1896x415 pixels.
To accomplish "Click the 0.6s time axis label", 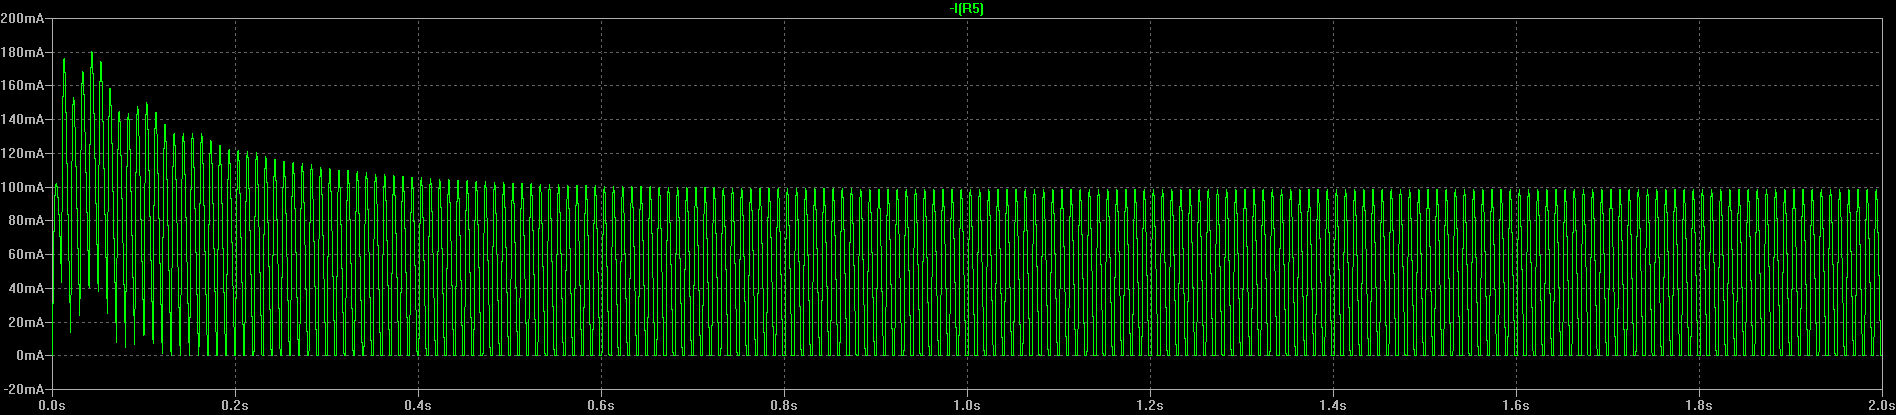I will (601, 406).
